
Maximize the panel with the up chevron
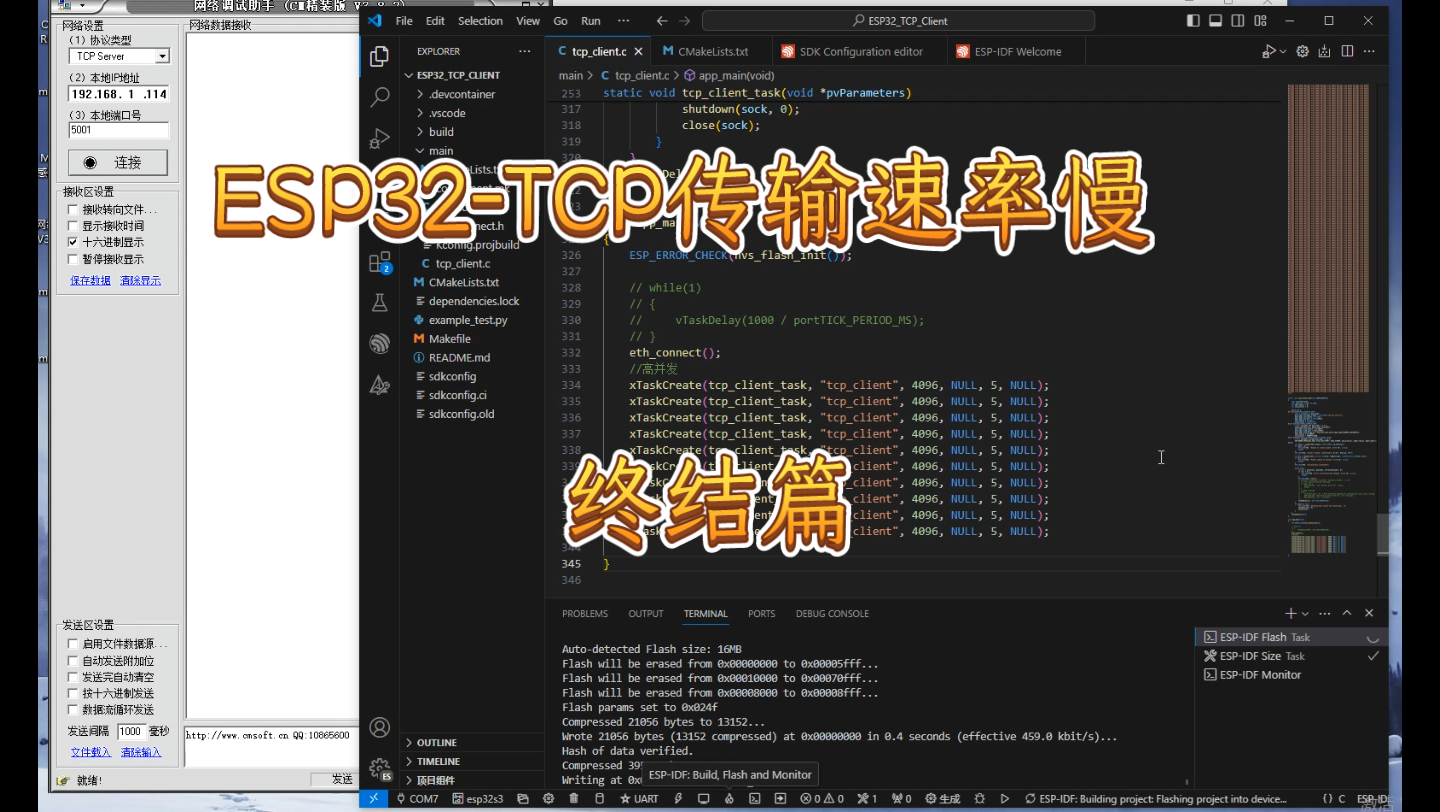(x=1347, y=613)
